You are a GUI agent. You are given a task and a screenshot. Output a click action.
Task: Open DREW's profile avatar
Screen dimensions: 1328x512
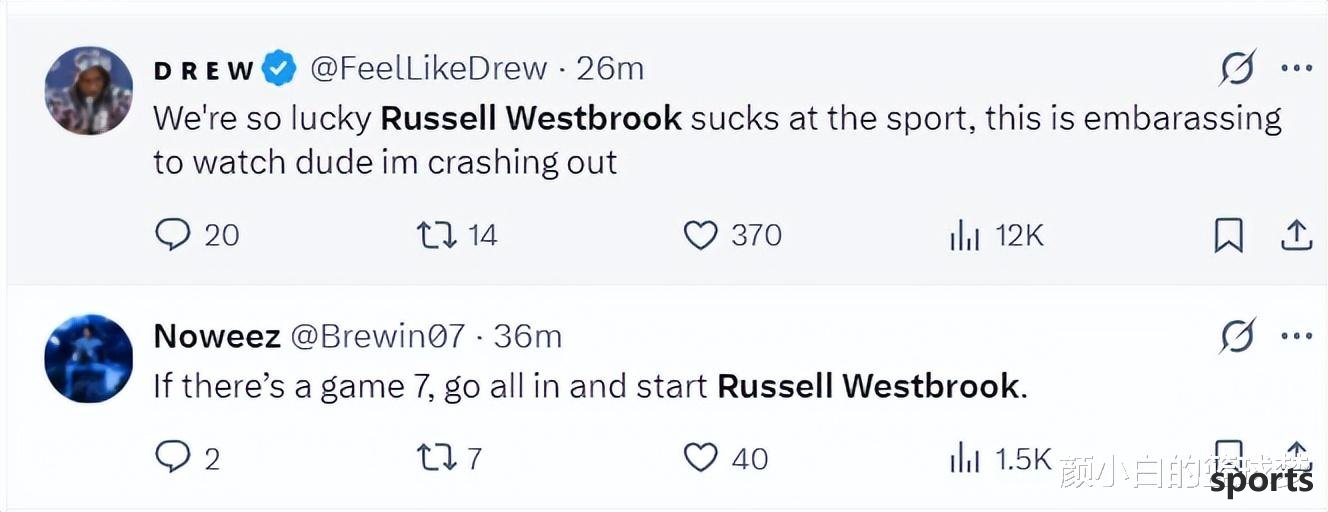pyautogui.click(x=89, y=90)
